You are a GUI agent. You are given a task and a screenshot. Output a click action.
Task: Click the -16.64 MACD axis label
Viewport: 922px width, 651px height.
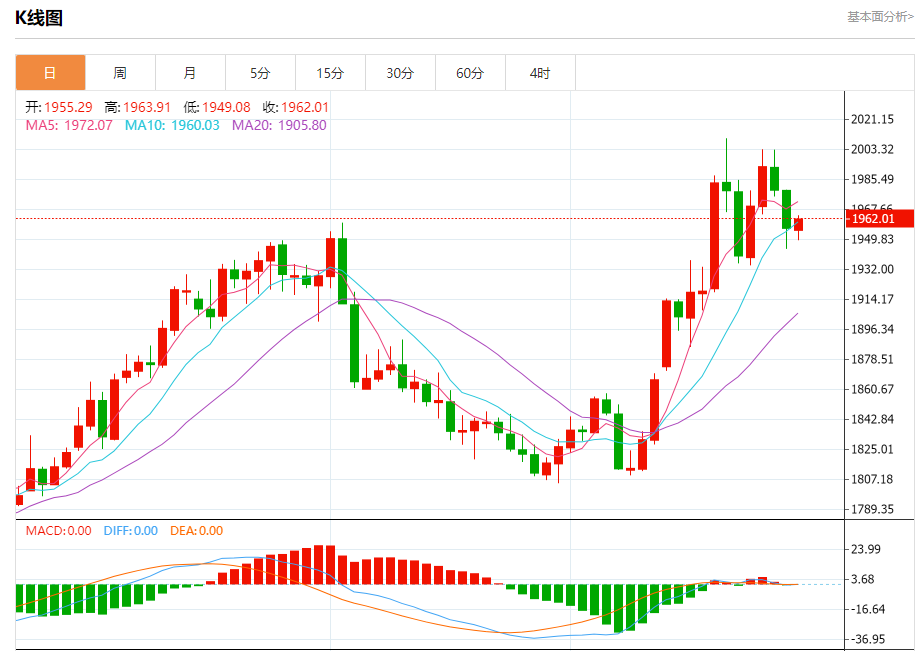(x=868, y=609)
